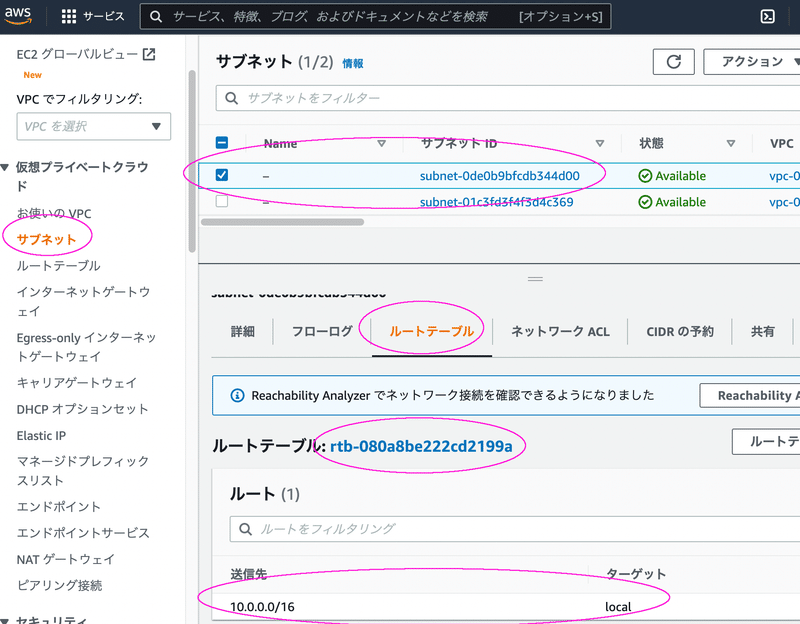The height and width of the screenshot is (624, 800).
Task: Sort by status column arrow
Action: pyautogui.click(x=731, y=143)
